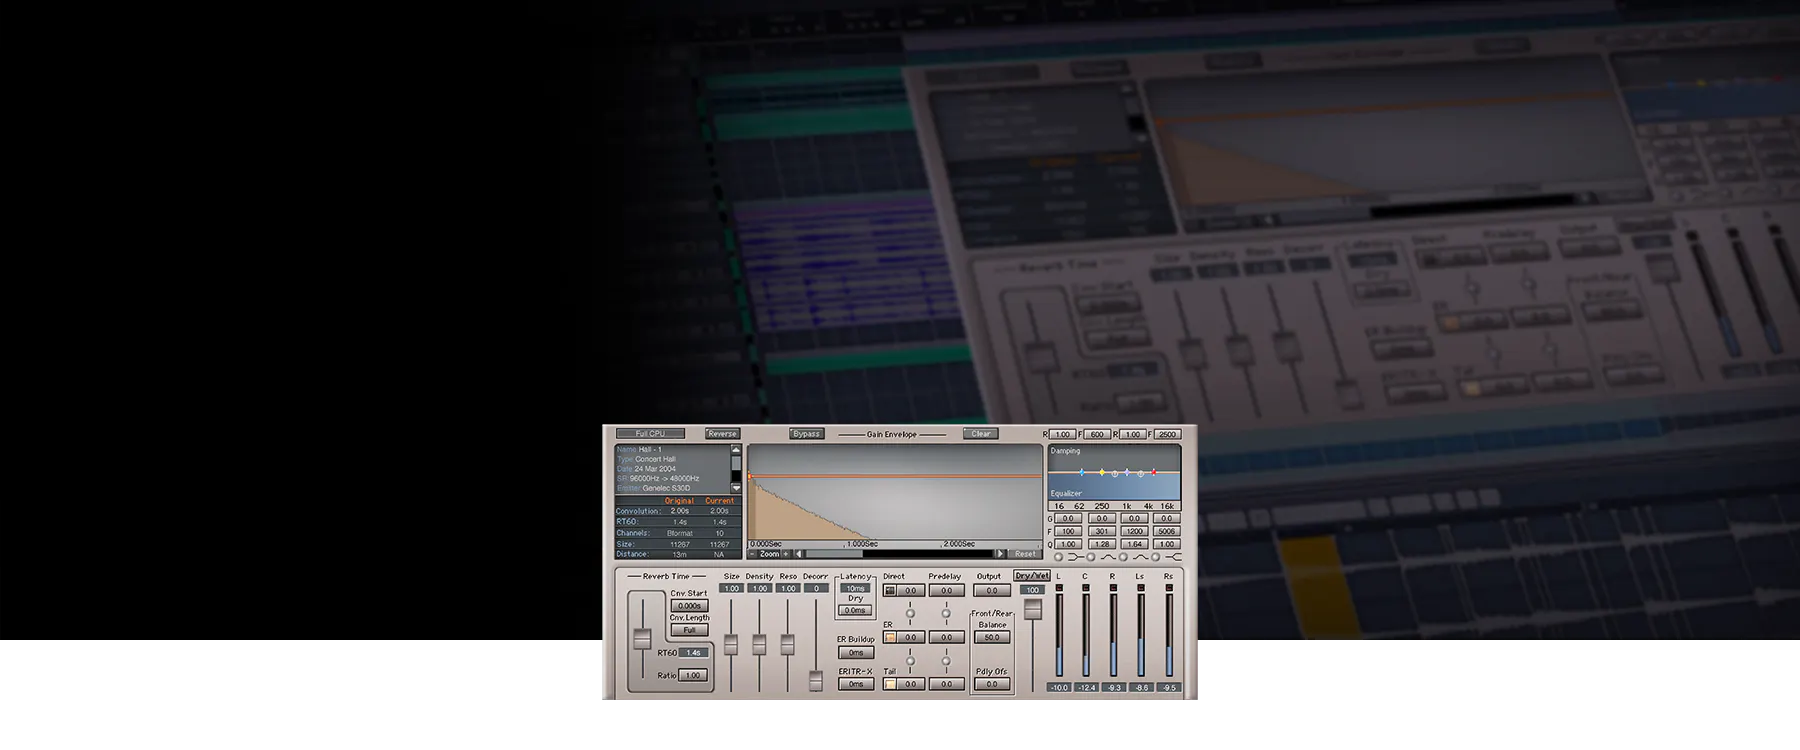Viewport: 1800px width, 750px height.
Task: Edit the EQ frequency 1200 field
Action: [x=1134, y=531]
